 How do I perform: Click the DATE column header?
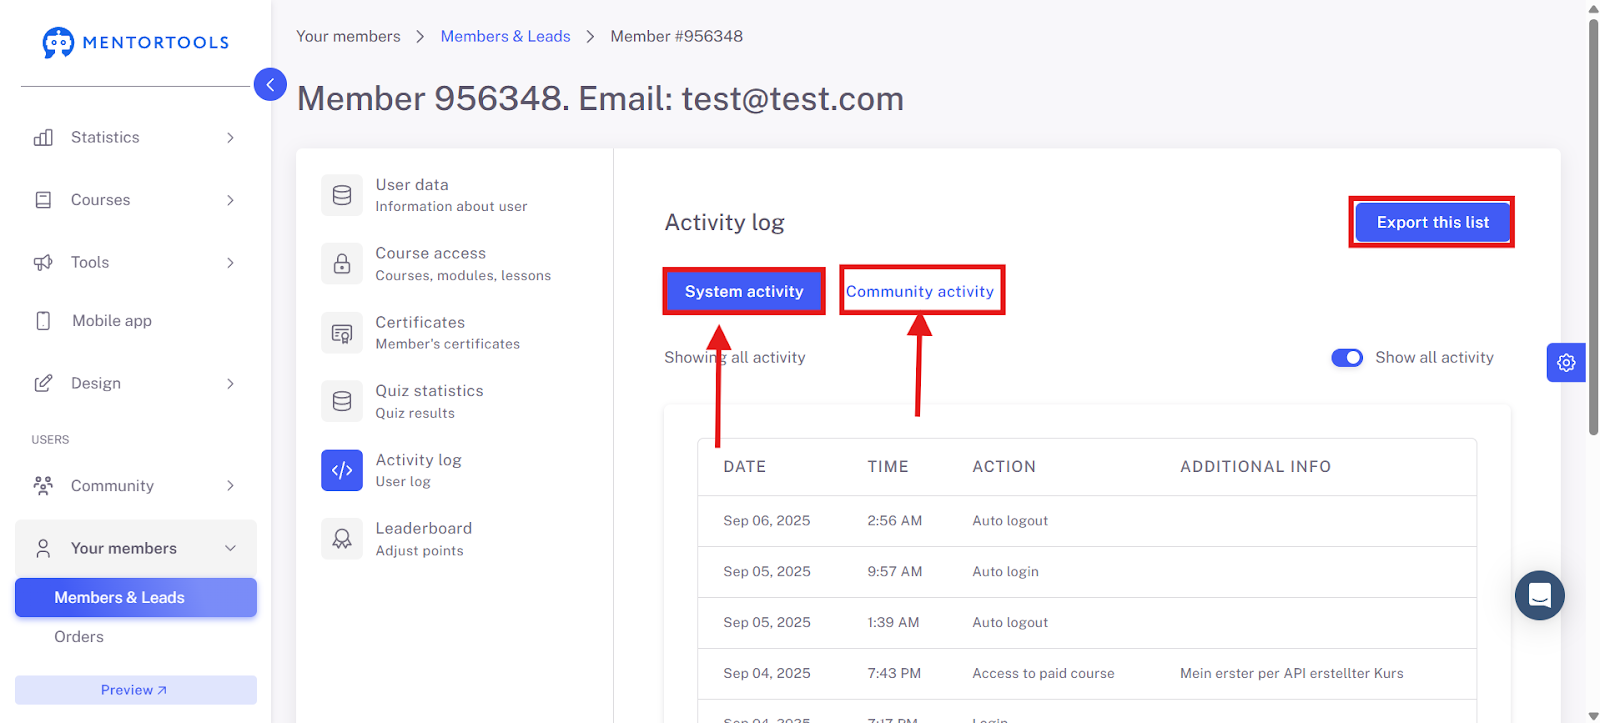pyautogui.click(x=745, y=467)
